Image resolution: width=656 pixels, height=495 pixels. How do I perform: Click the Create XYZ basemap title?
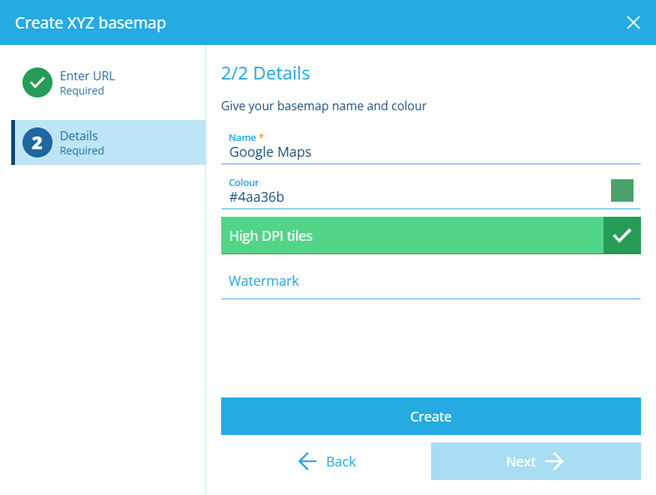[90, 23]
